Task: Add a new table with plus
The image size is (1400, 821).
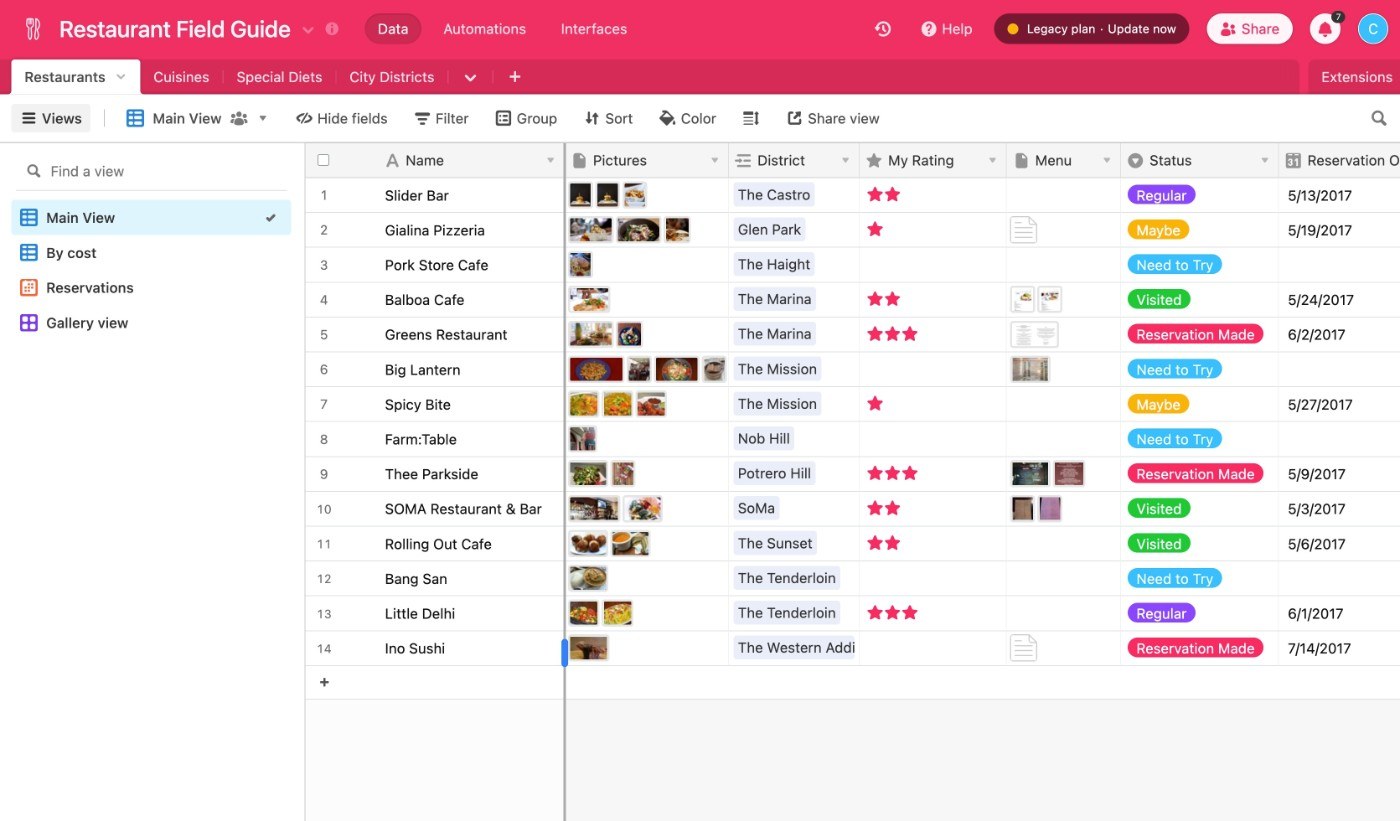Action: 514,77
